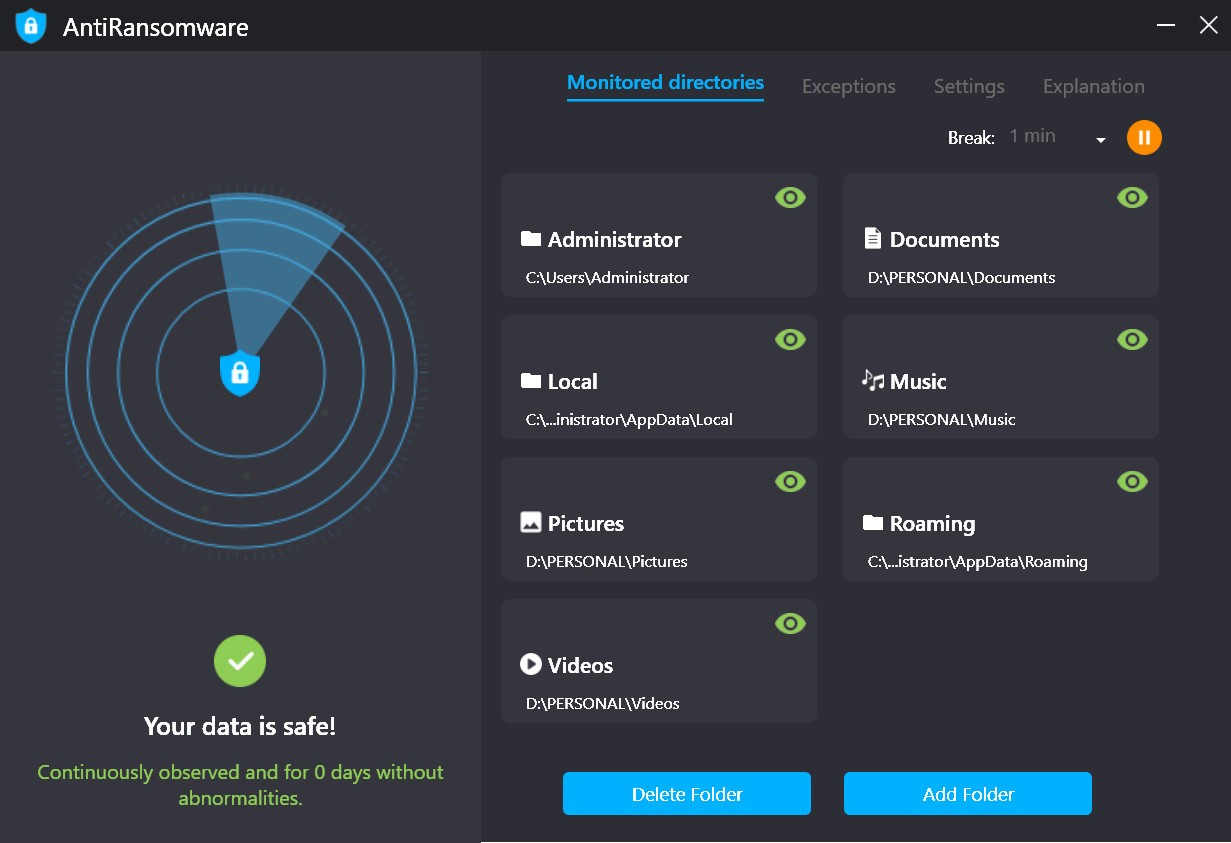
Task: Switch to the Exceptions tab
Action: [x=848, y=87]
